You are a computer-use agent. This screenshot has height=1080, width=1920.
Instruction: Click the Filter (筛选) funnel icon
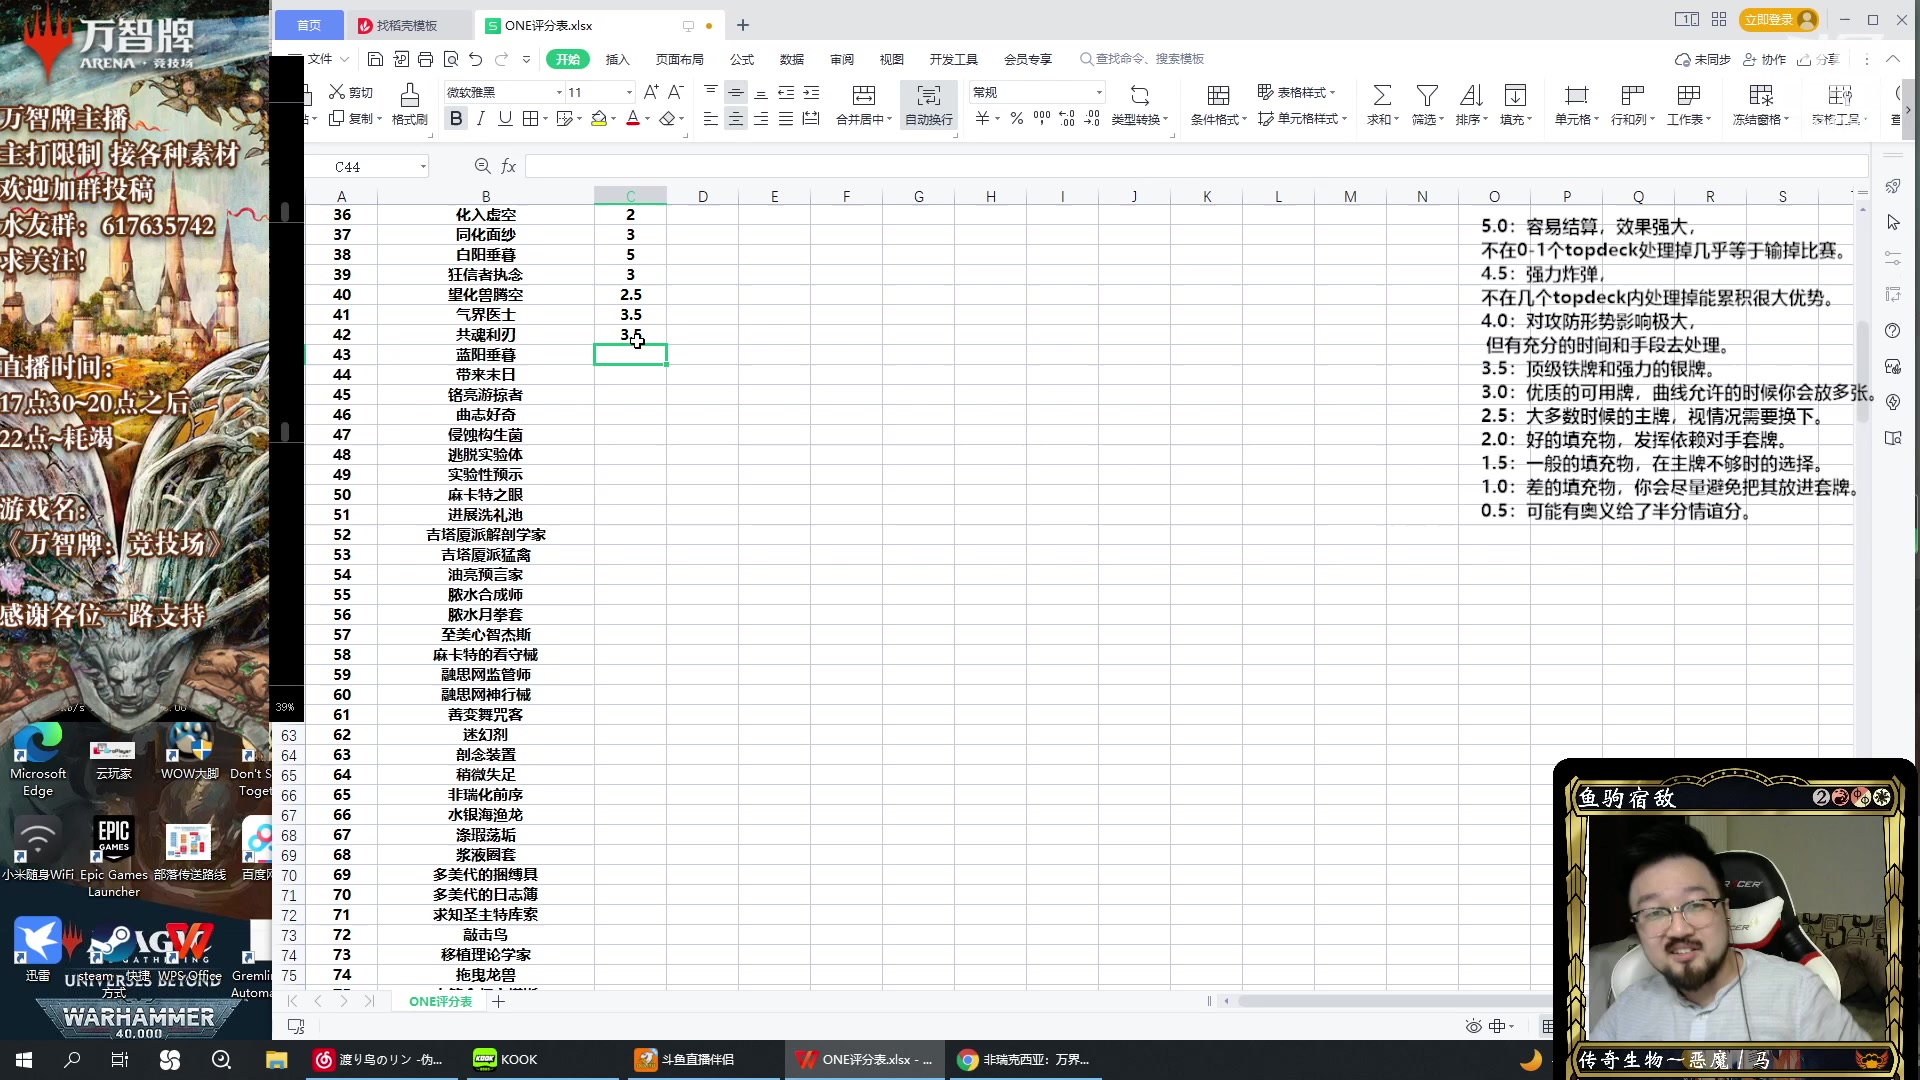1427,95
